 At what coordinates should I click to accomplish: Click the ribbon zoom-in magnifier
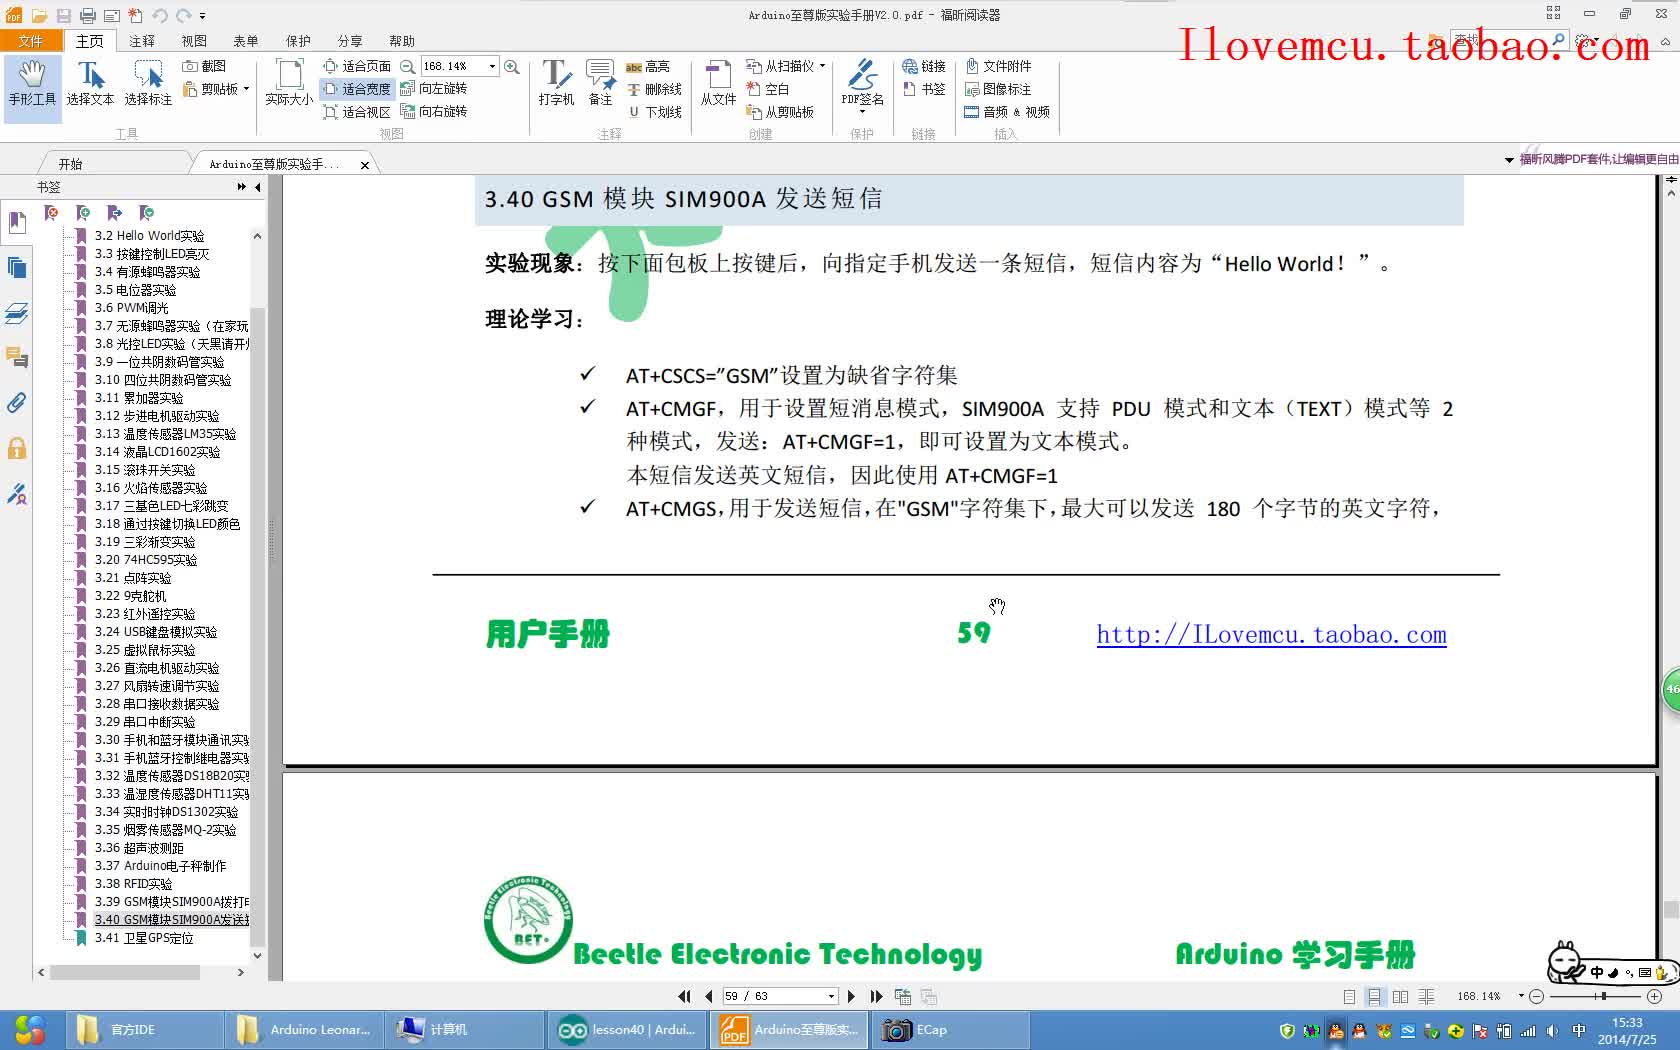(x=511, y=67)
